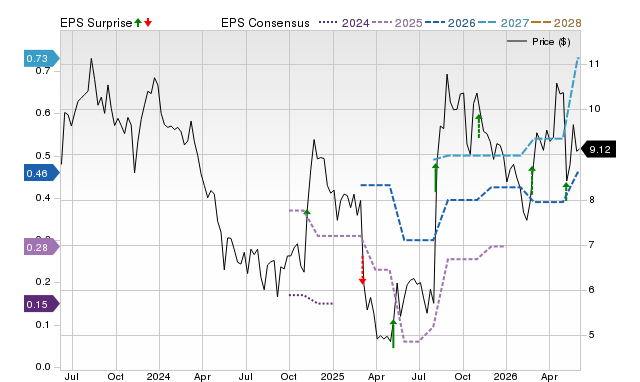Image resolution: width=640 pixels, height=382 pixels.
Task: Click the green surprise arrow near May 2026
Action: pos(566,192)
